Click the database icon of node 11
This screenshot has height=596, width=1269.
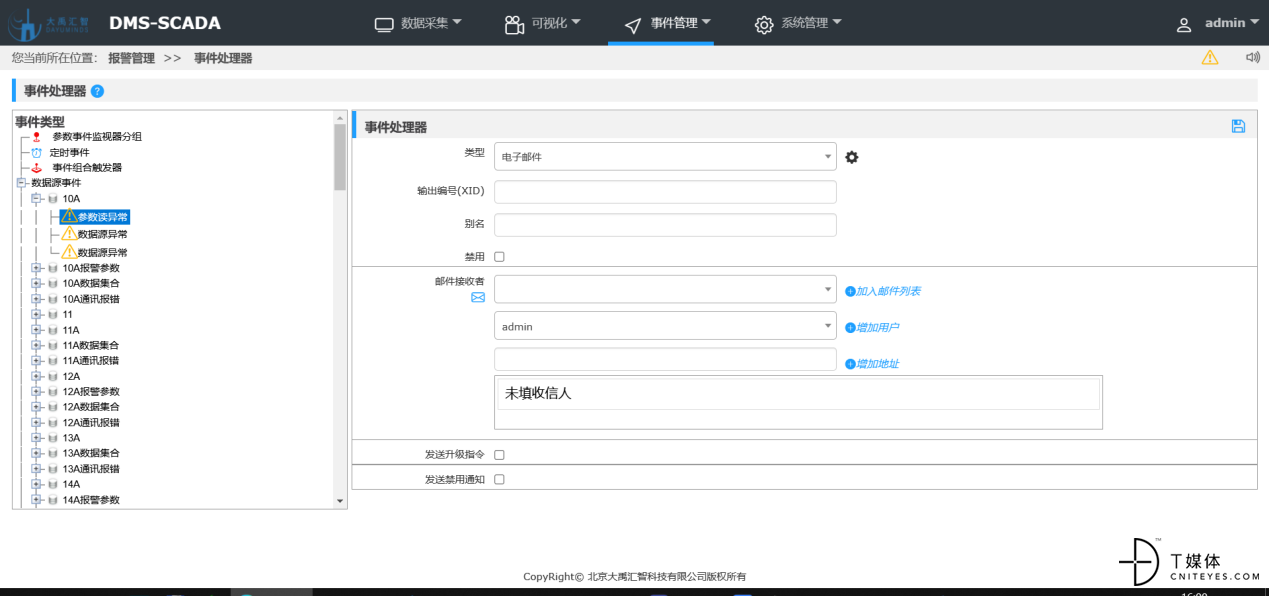pos(52,314)
